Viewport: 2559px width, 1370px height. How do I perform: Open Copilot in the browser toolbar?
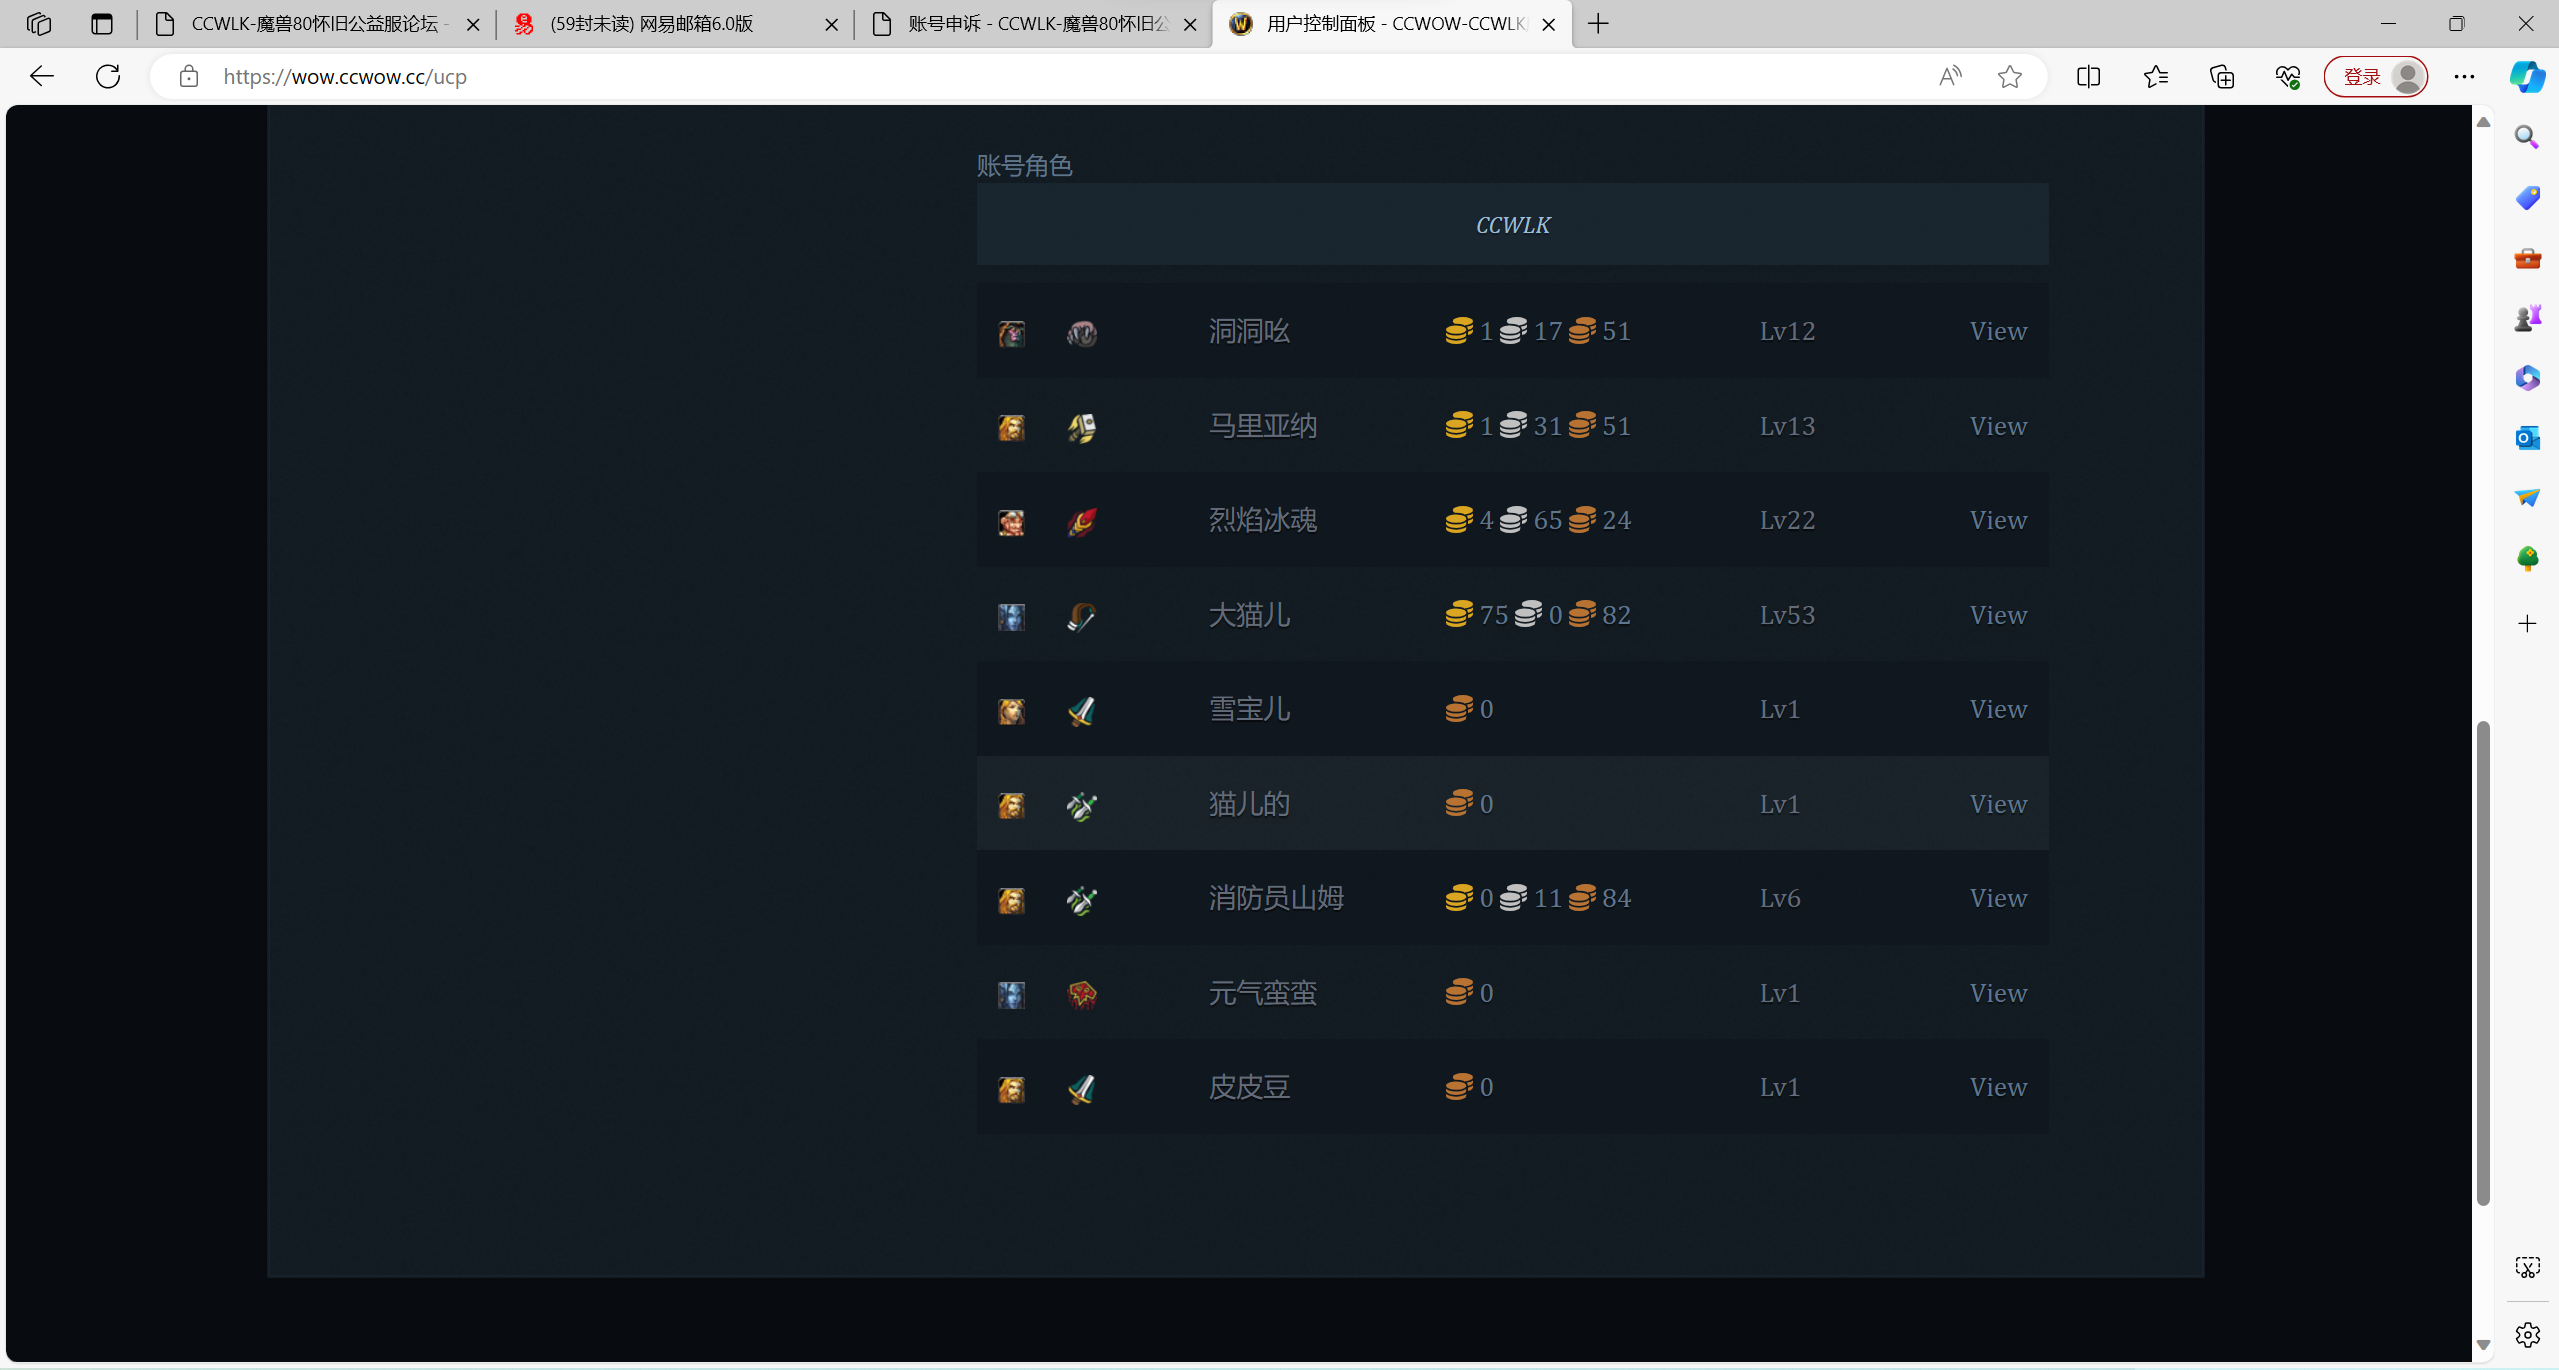(x=2527, y=76)
